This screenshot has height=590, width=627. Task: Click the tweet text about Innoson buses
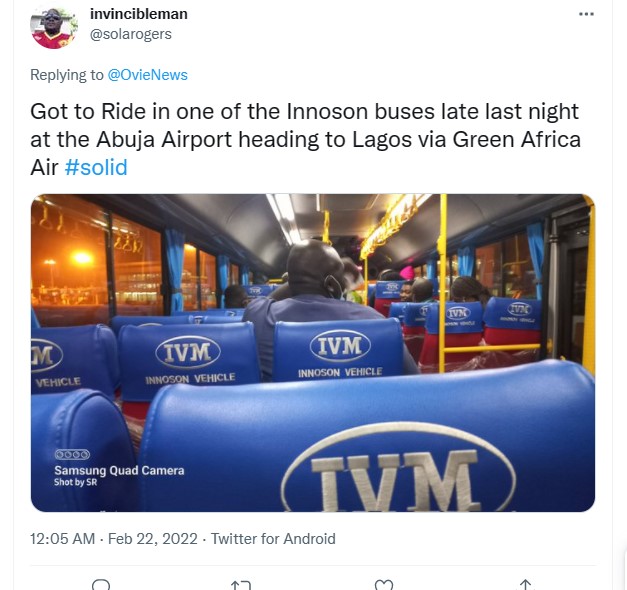click(x=306, y=139)
